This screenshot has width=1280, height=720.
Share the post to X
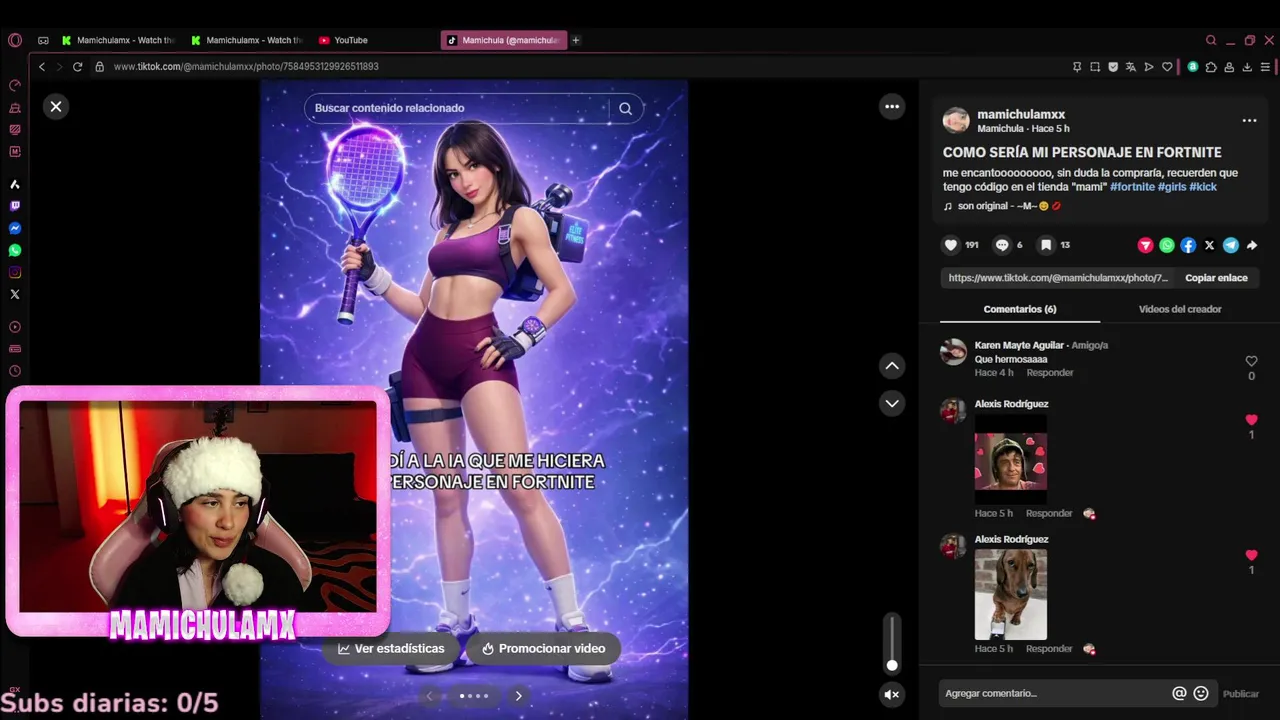coord(1209,245)
